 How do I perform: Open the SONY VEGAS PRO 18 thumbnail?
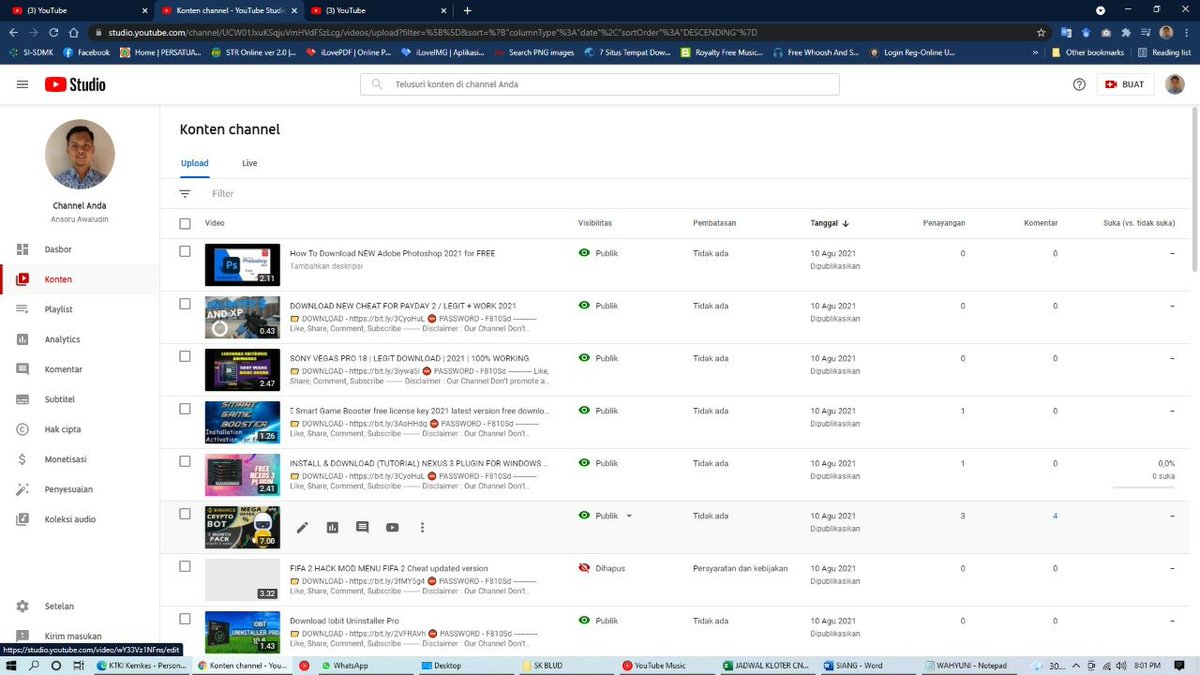click(242, 370)
